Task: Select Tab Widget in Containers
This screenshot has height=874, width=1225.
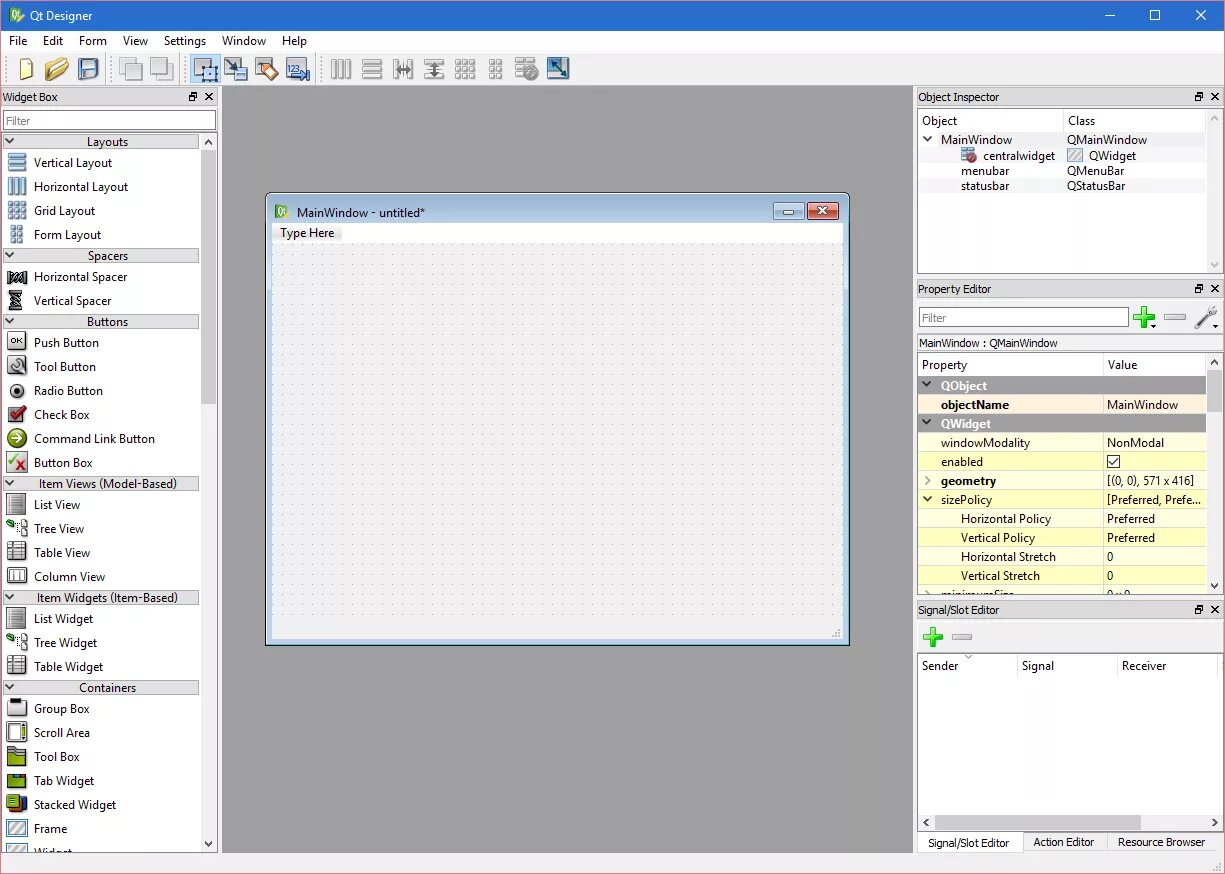Action: pyautogui.click(x=64, y=780)
